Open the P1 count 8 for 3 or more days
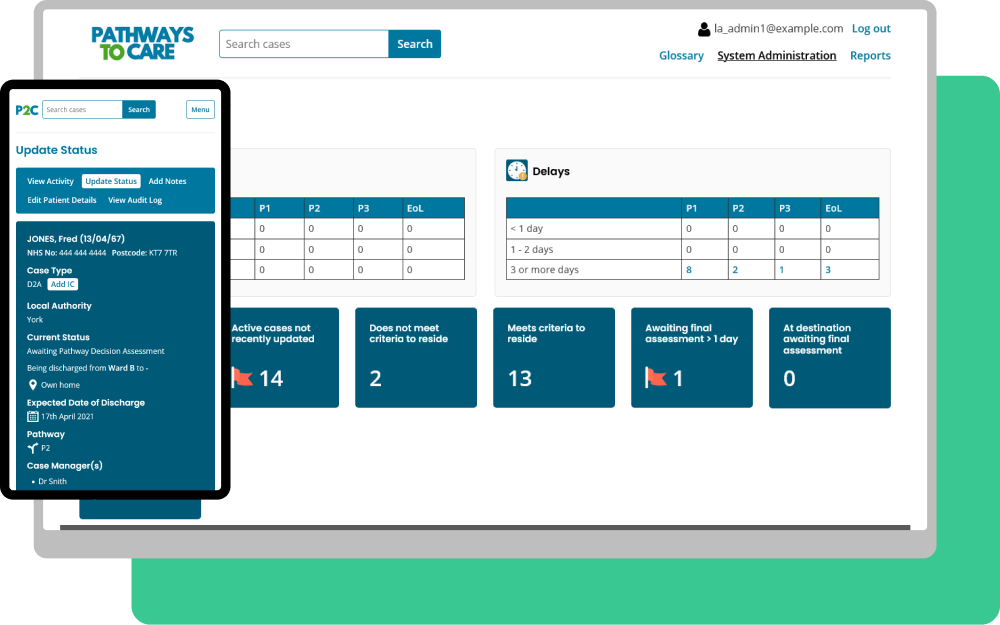 (689, 270)
